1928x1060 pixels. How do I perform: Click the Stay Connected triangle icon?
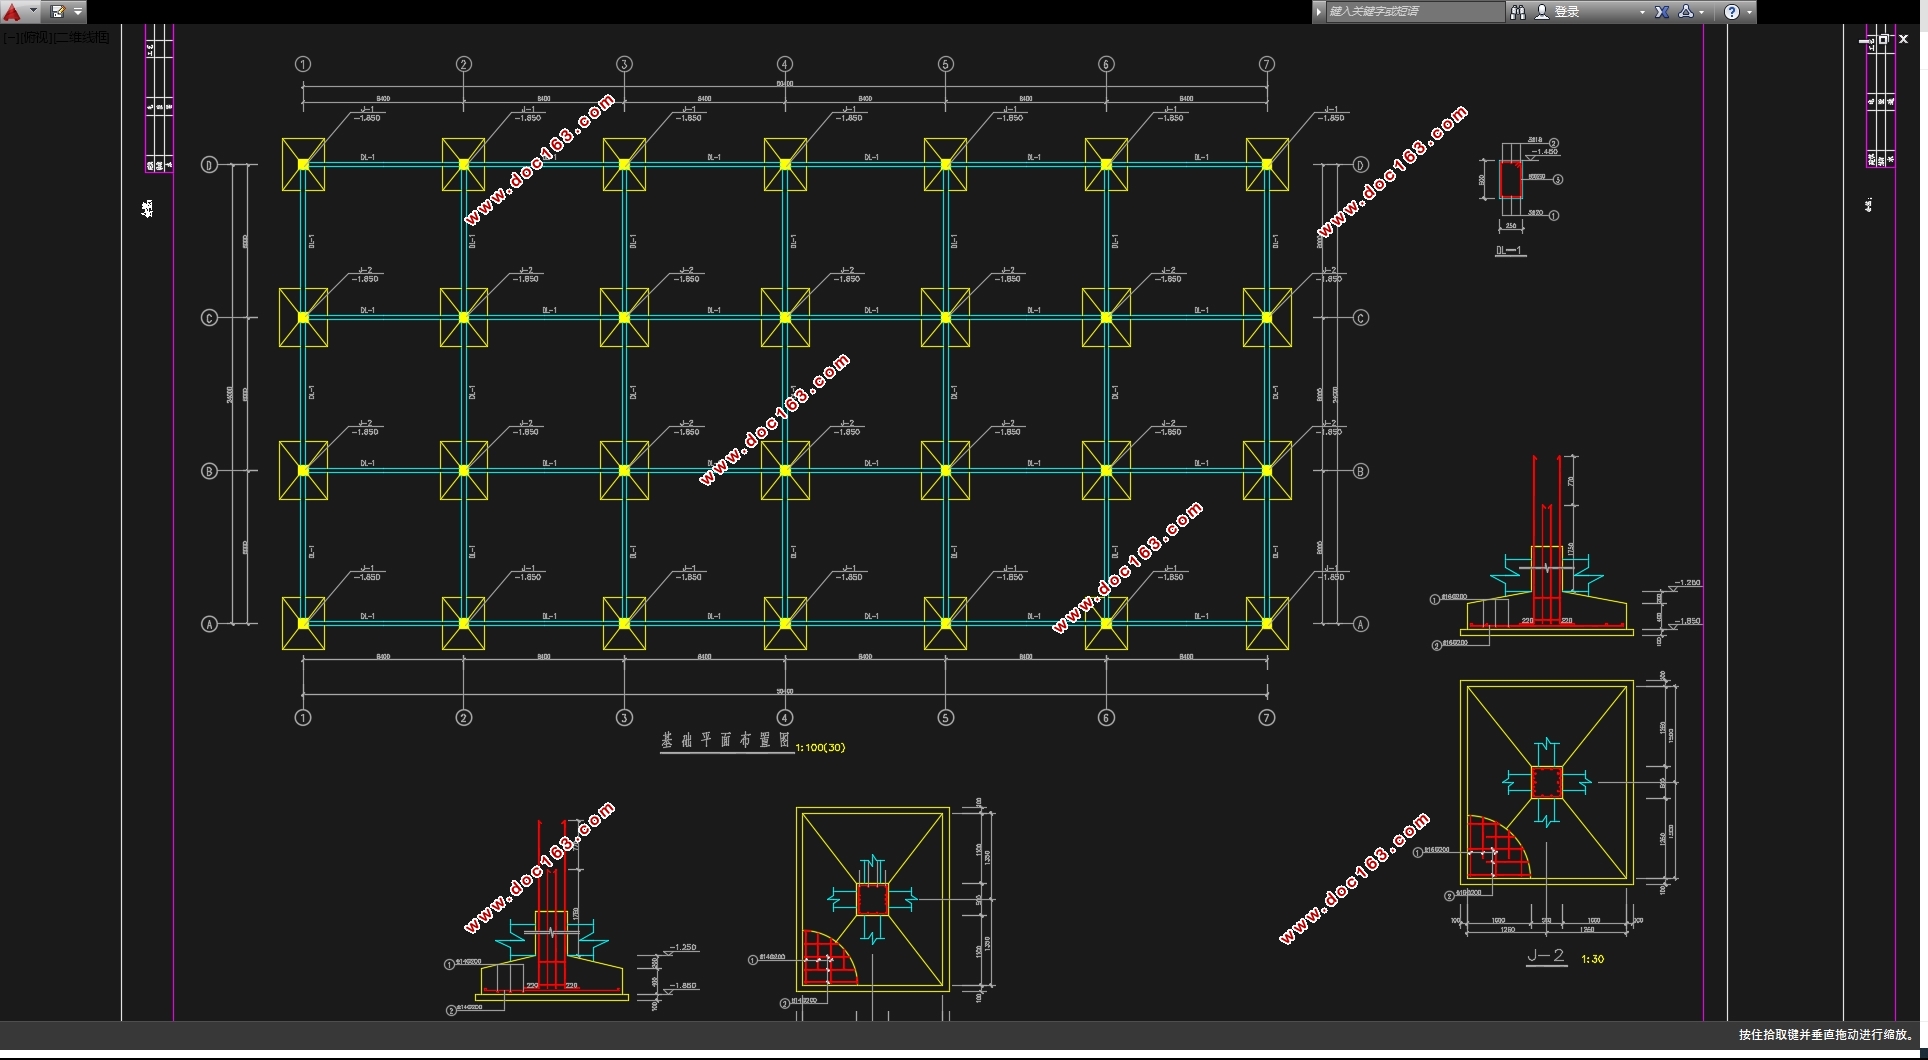click(x=1686, y=12)
